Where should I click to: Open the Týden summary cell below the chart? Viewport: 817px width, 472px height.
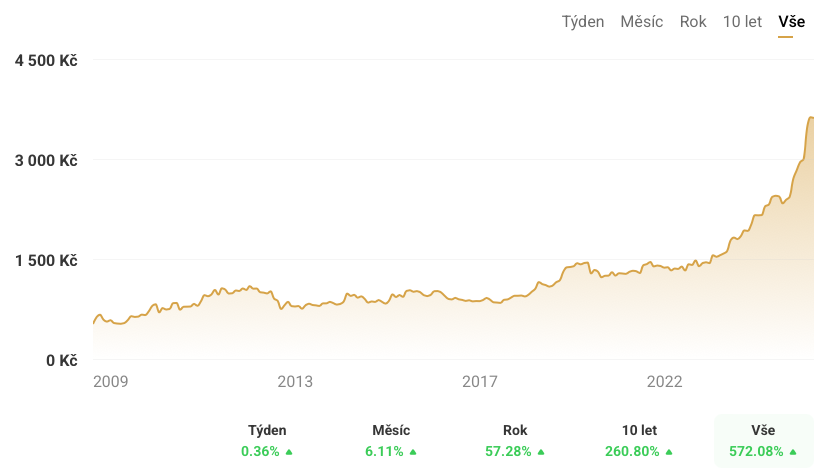coord(267,441)
